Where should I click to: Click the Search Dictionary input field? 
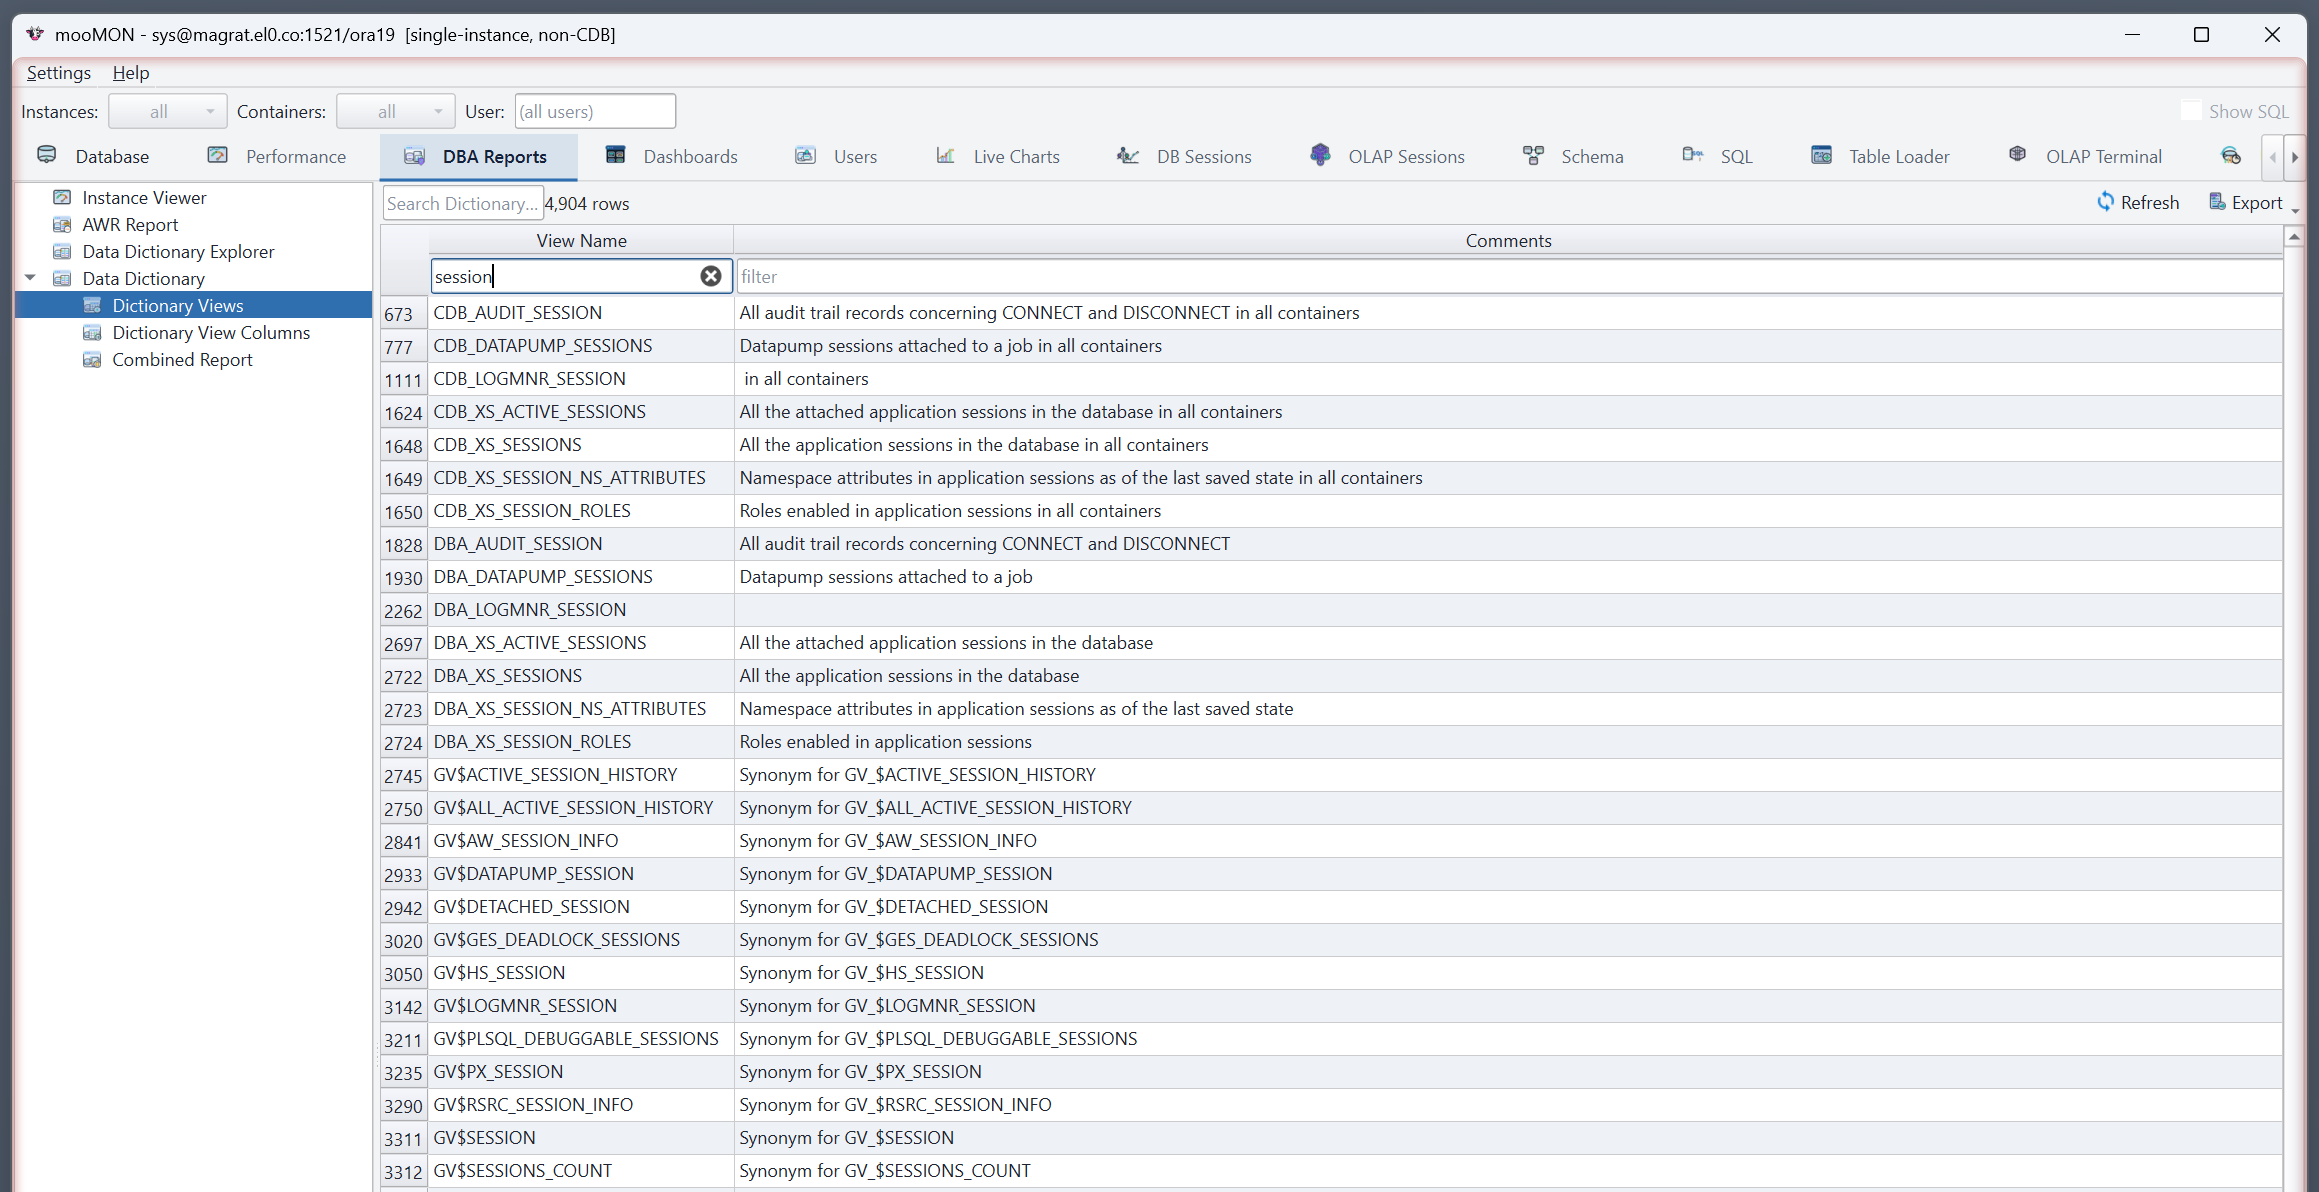pos(463,203)
